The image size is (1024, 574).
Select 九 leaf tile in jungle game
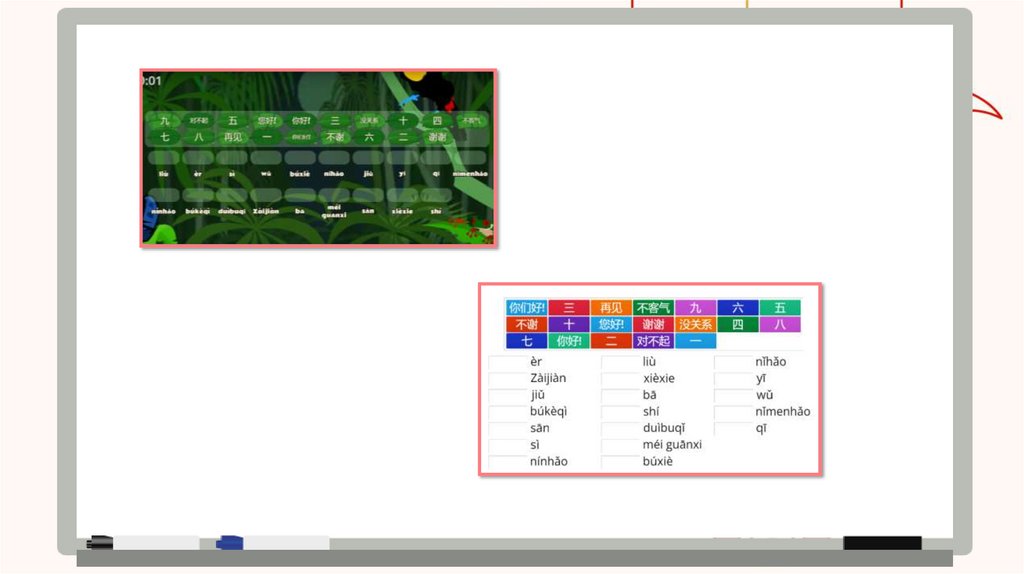(165, 121)
